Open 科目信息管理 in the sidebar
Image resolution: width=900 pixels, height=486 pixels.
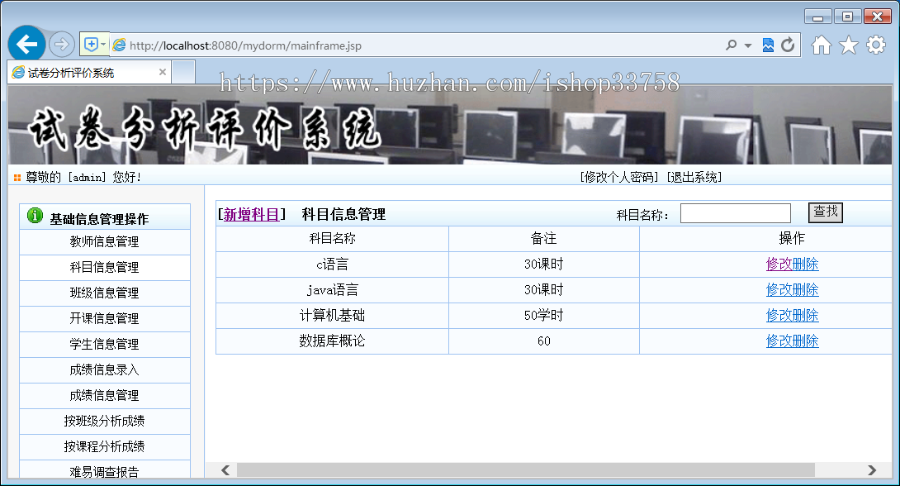pos(104,267)
